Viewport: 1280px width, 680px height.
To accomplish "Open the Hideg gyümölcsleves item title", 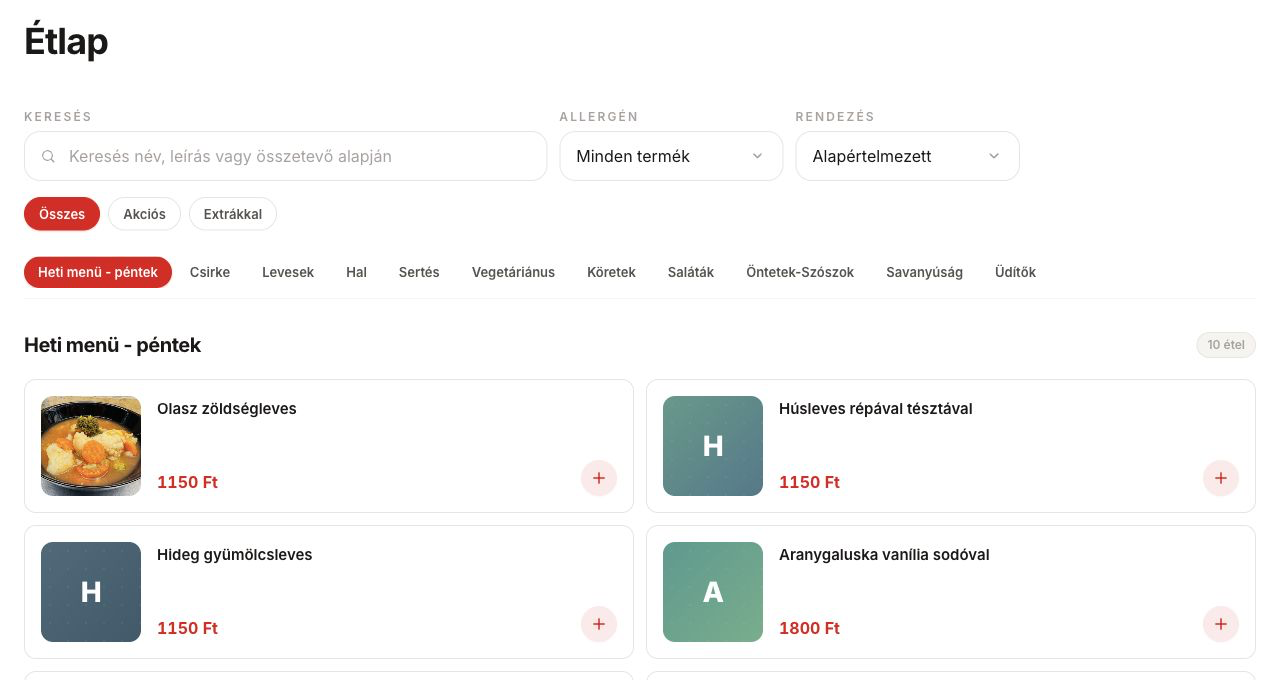I will 235,555.
